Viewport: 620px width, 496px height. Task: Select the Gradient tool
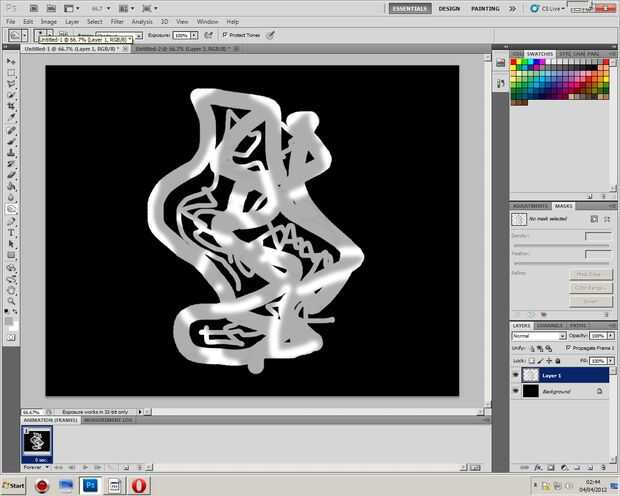coord(11,186)
